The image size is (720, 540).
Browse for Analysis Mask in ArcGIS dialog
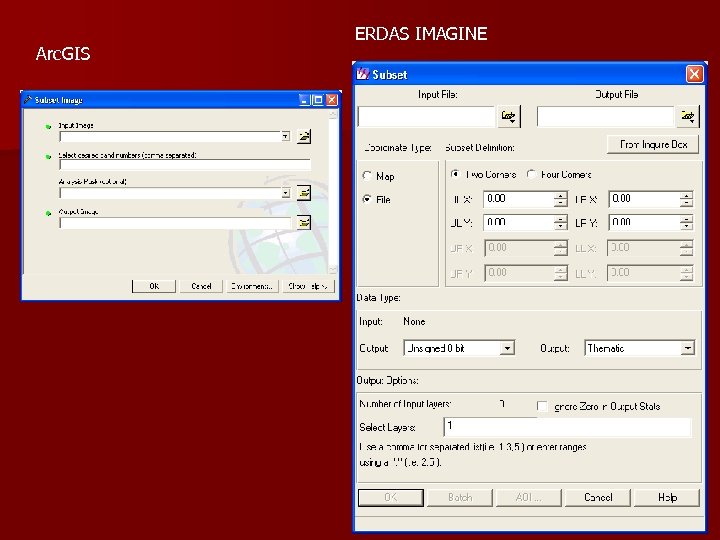point(304,193)
